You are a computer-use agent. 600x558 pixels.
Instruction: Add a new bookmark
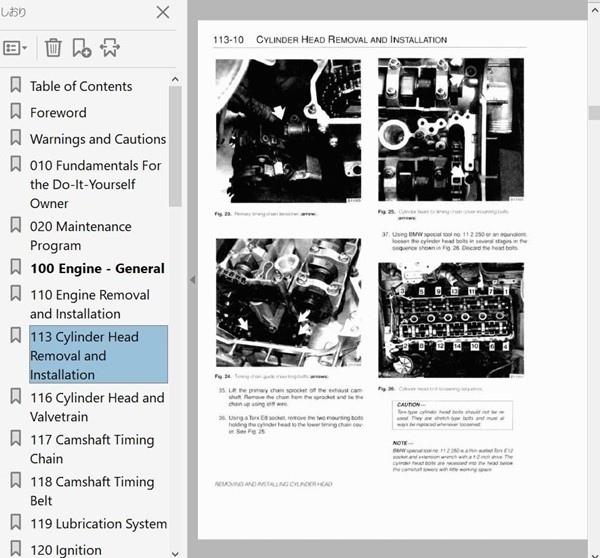82,48
